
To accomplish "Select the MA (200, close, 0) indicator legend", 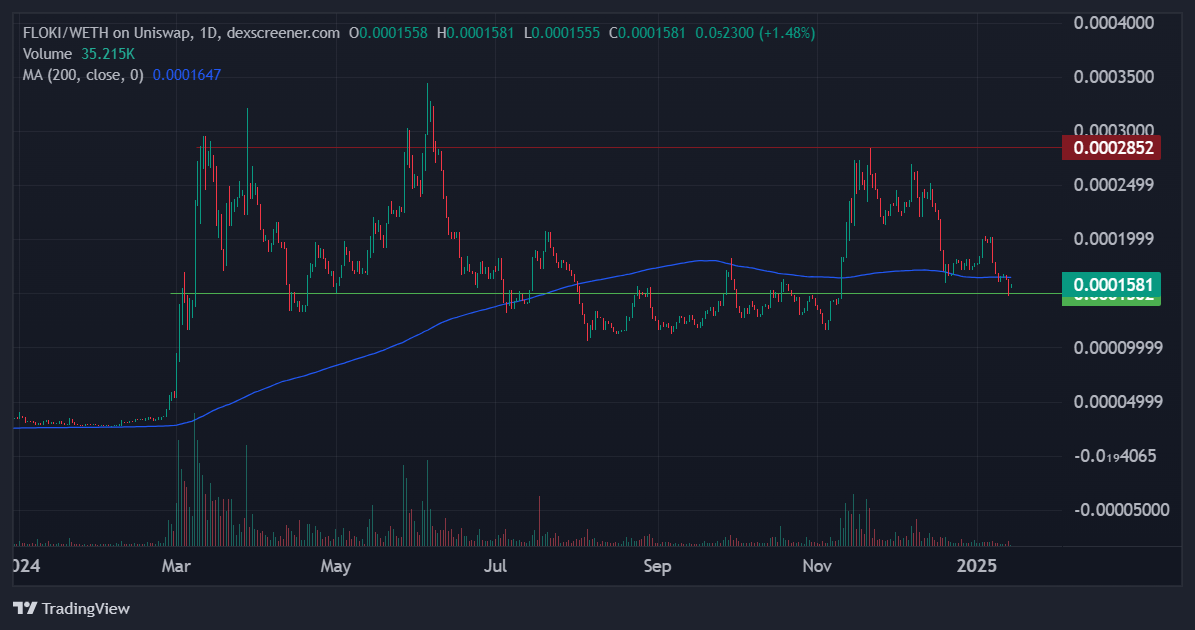I will (83, 75).
